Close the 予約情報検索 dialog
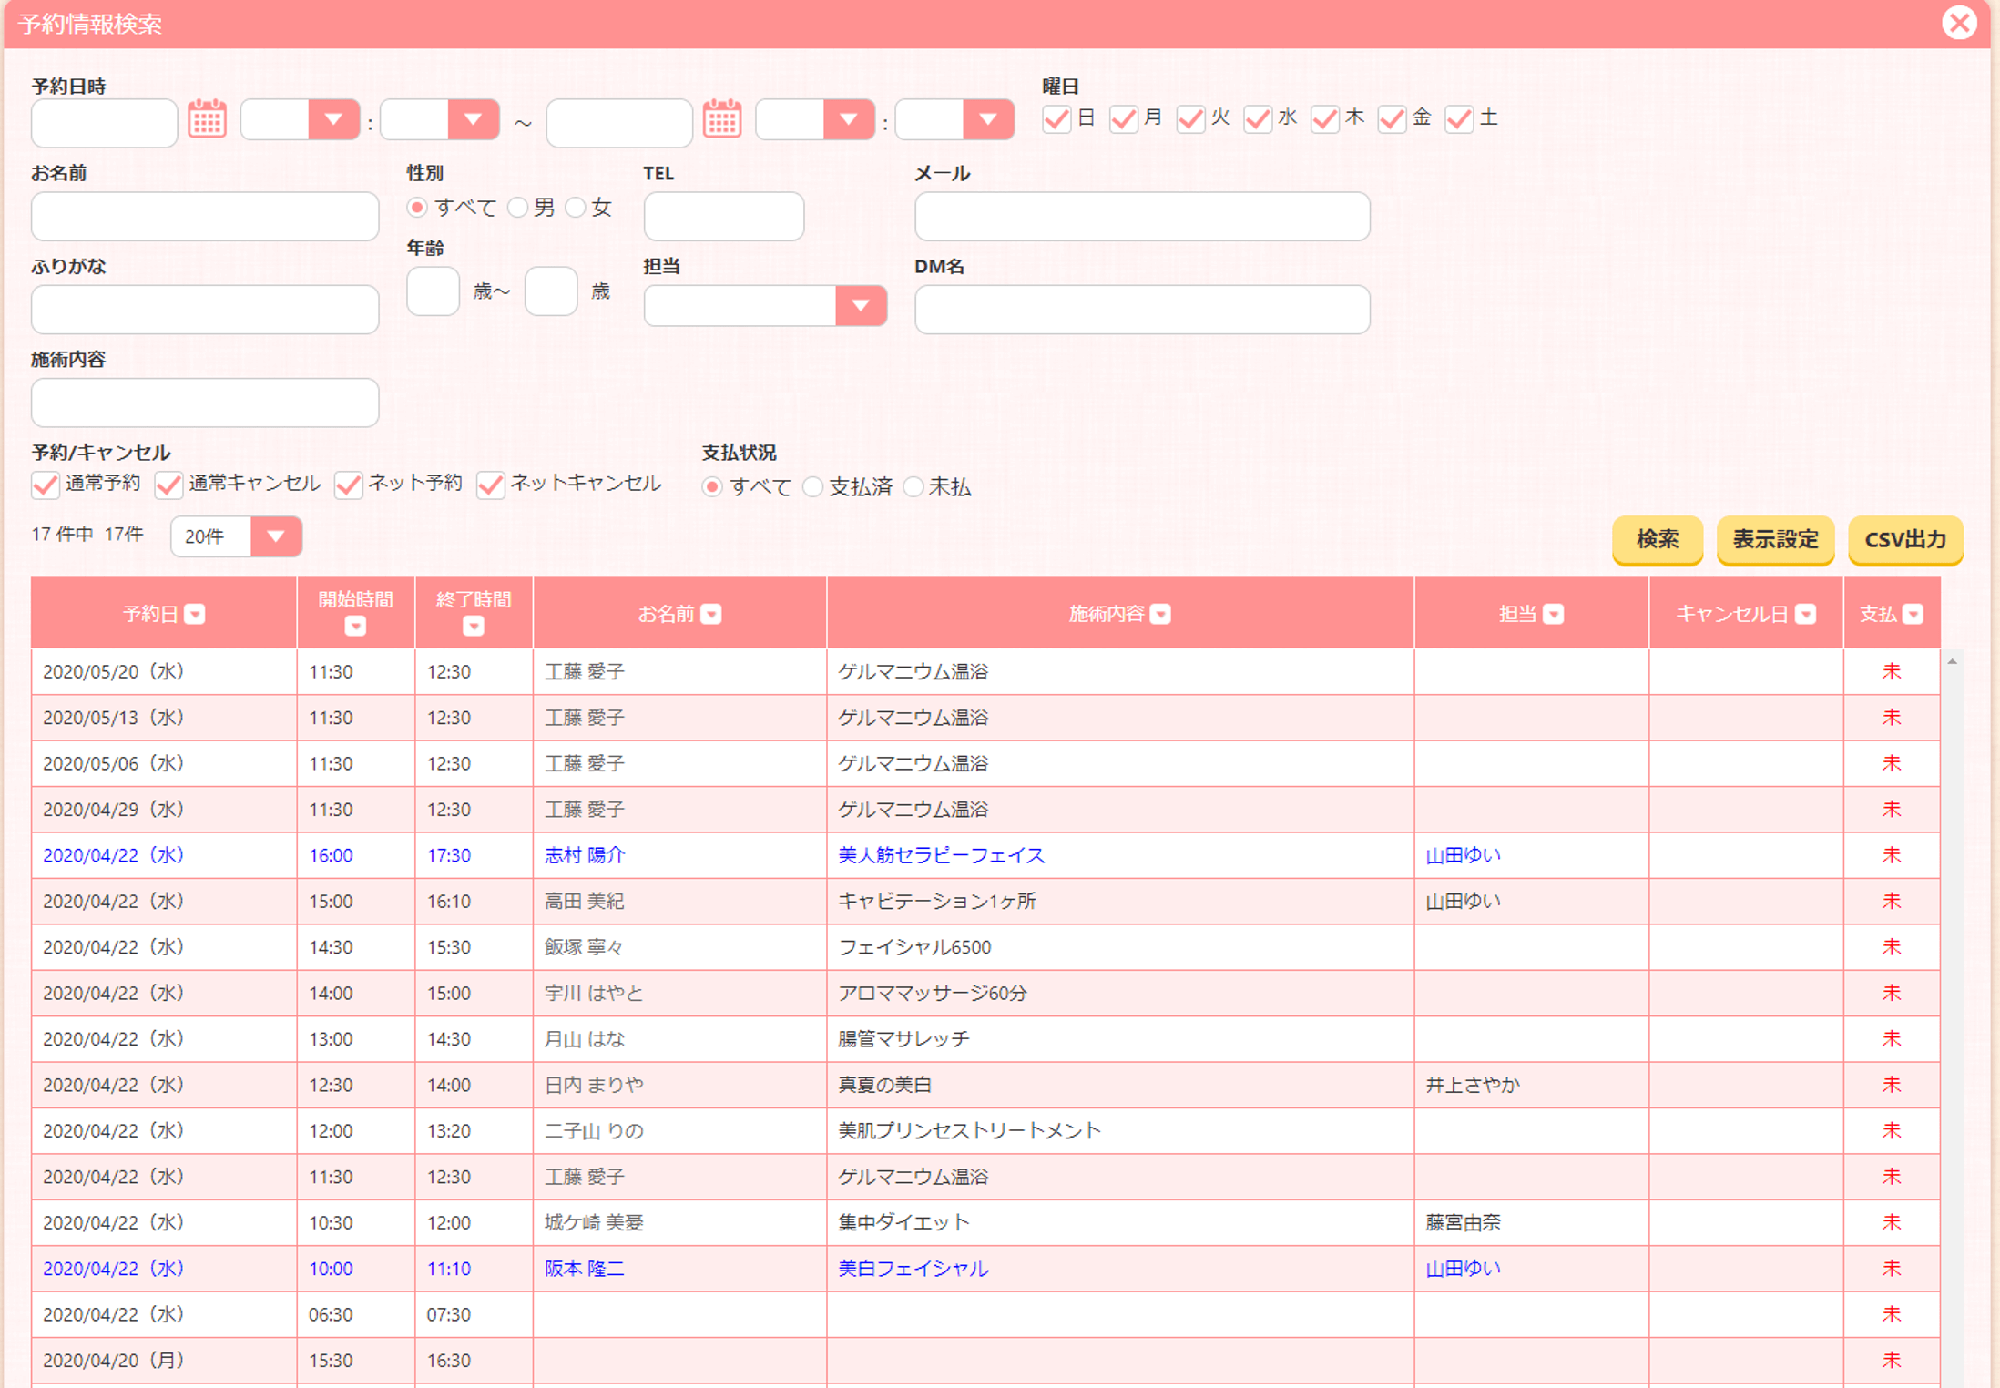 click(x=1959, y=22)
